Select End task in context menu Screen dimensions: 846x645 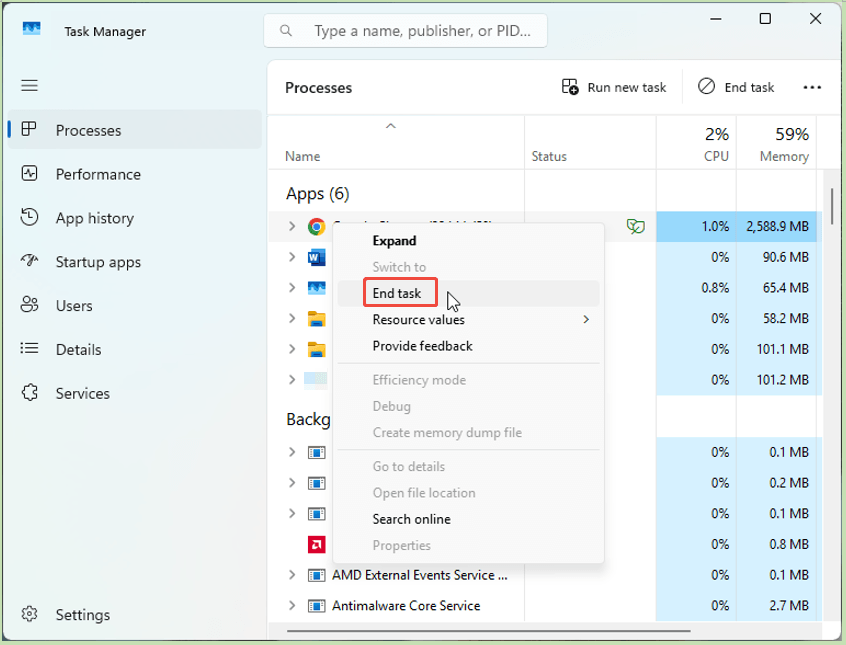coord(468,293)
